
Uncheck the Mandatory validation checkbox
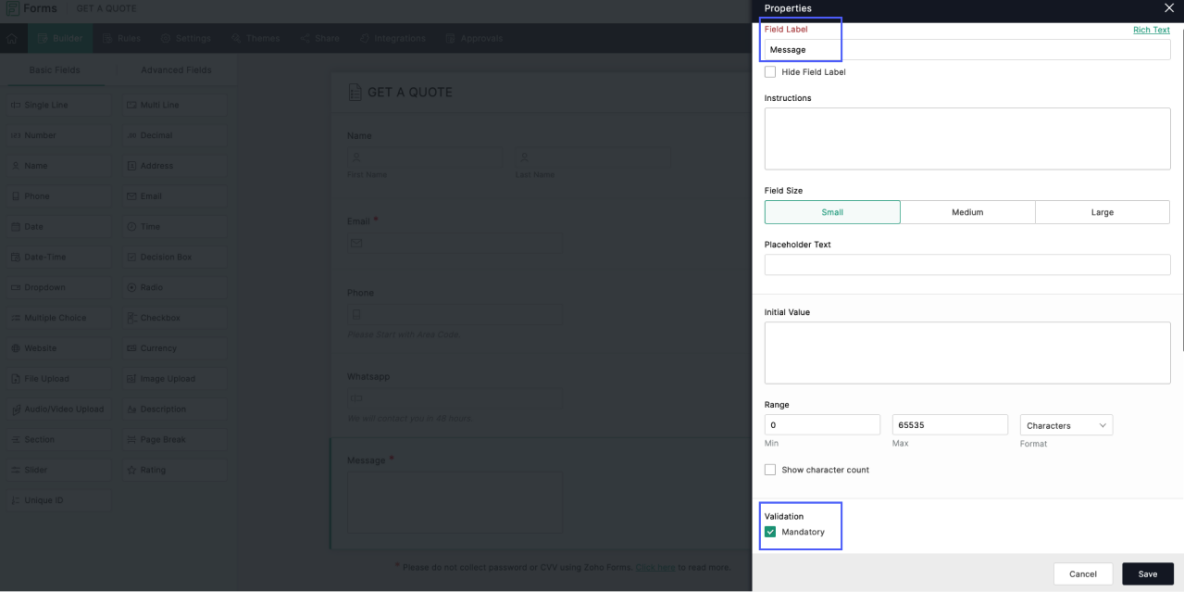click(x=770, y=532)
